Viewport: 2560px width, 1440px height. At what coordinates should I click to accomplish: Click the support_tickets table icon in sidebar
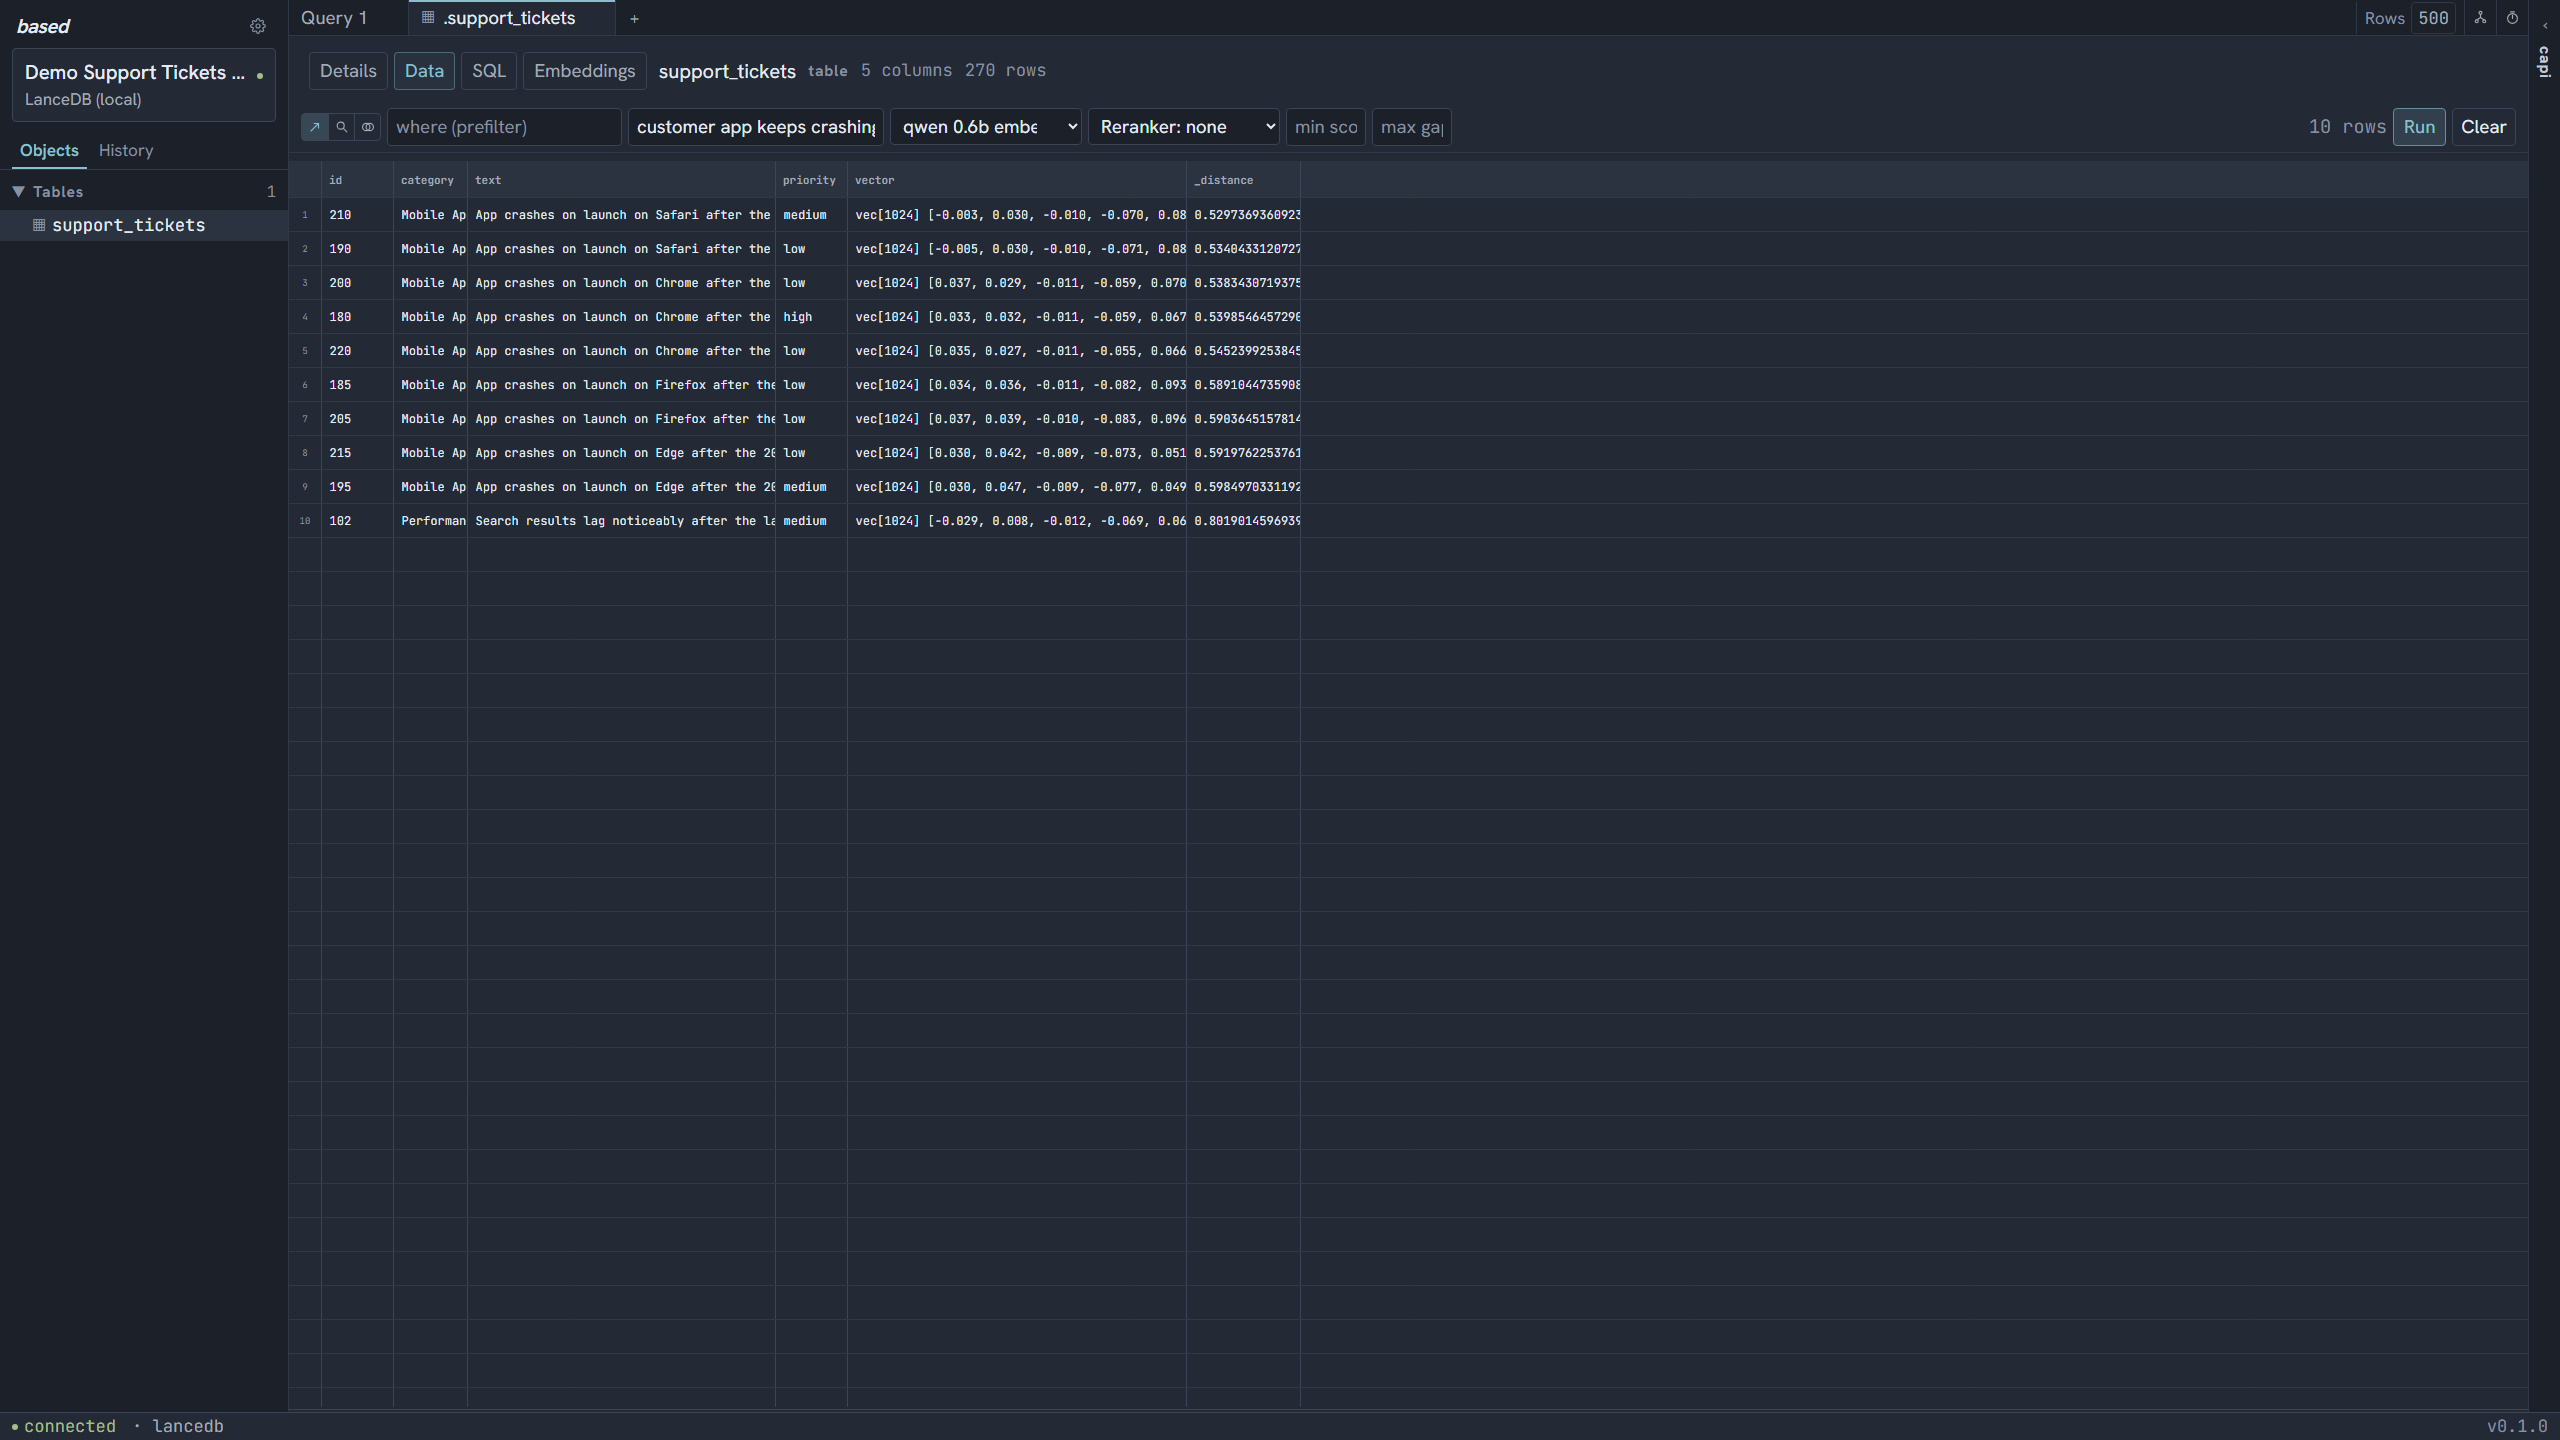tap(39, 225)
